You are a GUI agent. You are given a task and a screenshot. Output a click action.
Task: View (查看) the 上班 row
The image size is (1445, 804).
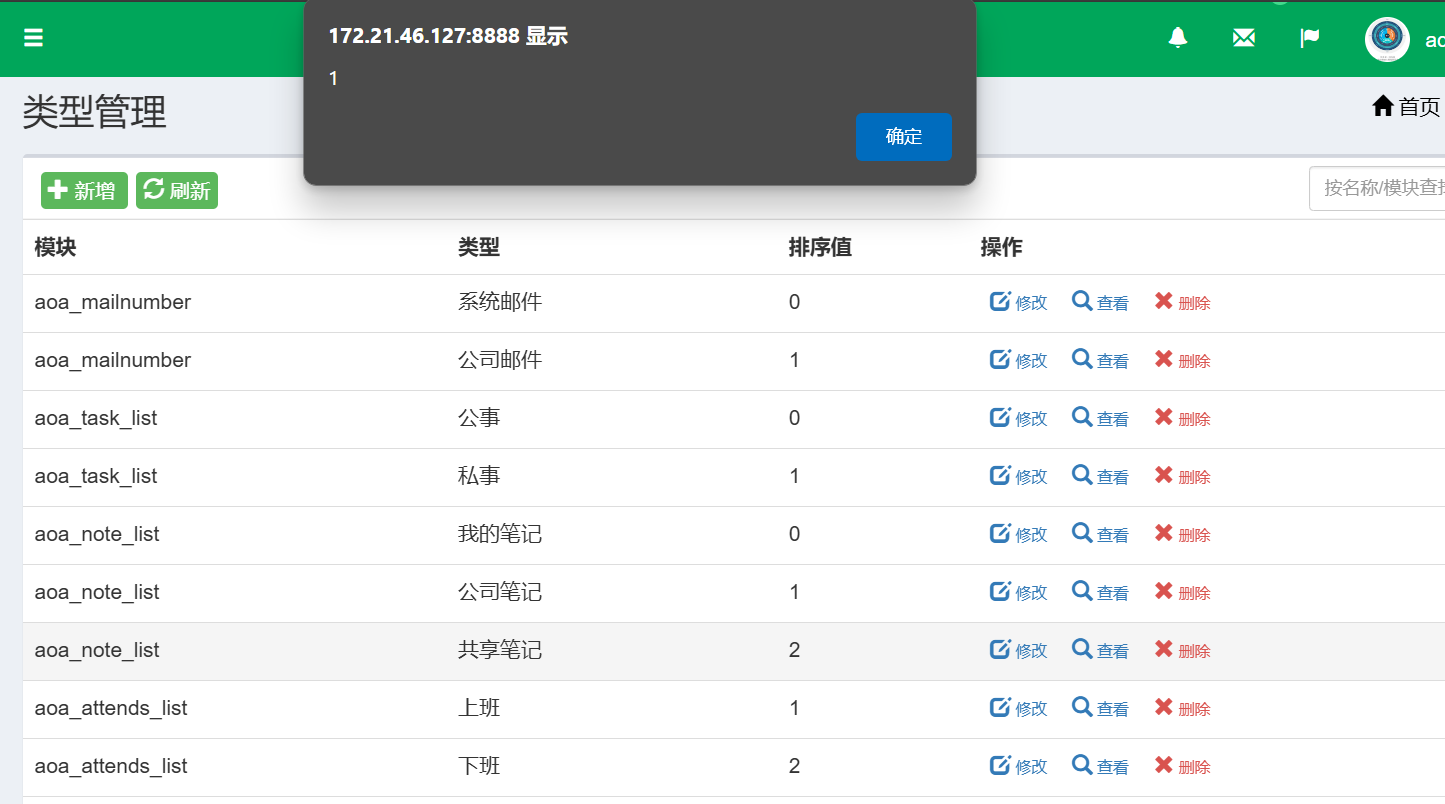[1101, 708]
